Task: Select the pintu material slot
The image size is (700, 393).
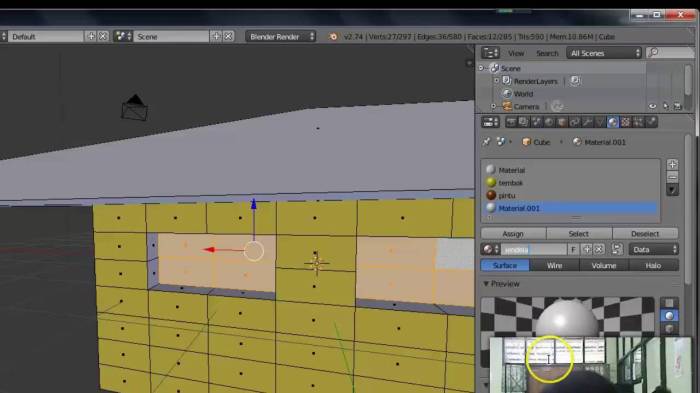Action: (x=570, y=195)
